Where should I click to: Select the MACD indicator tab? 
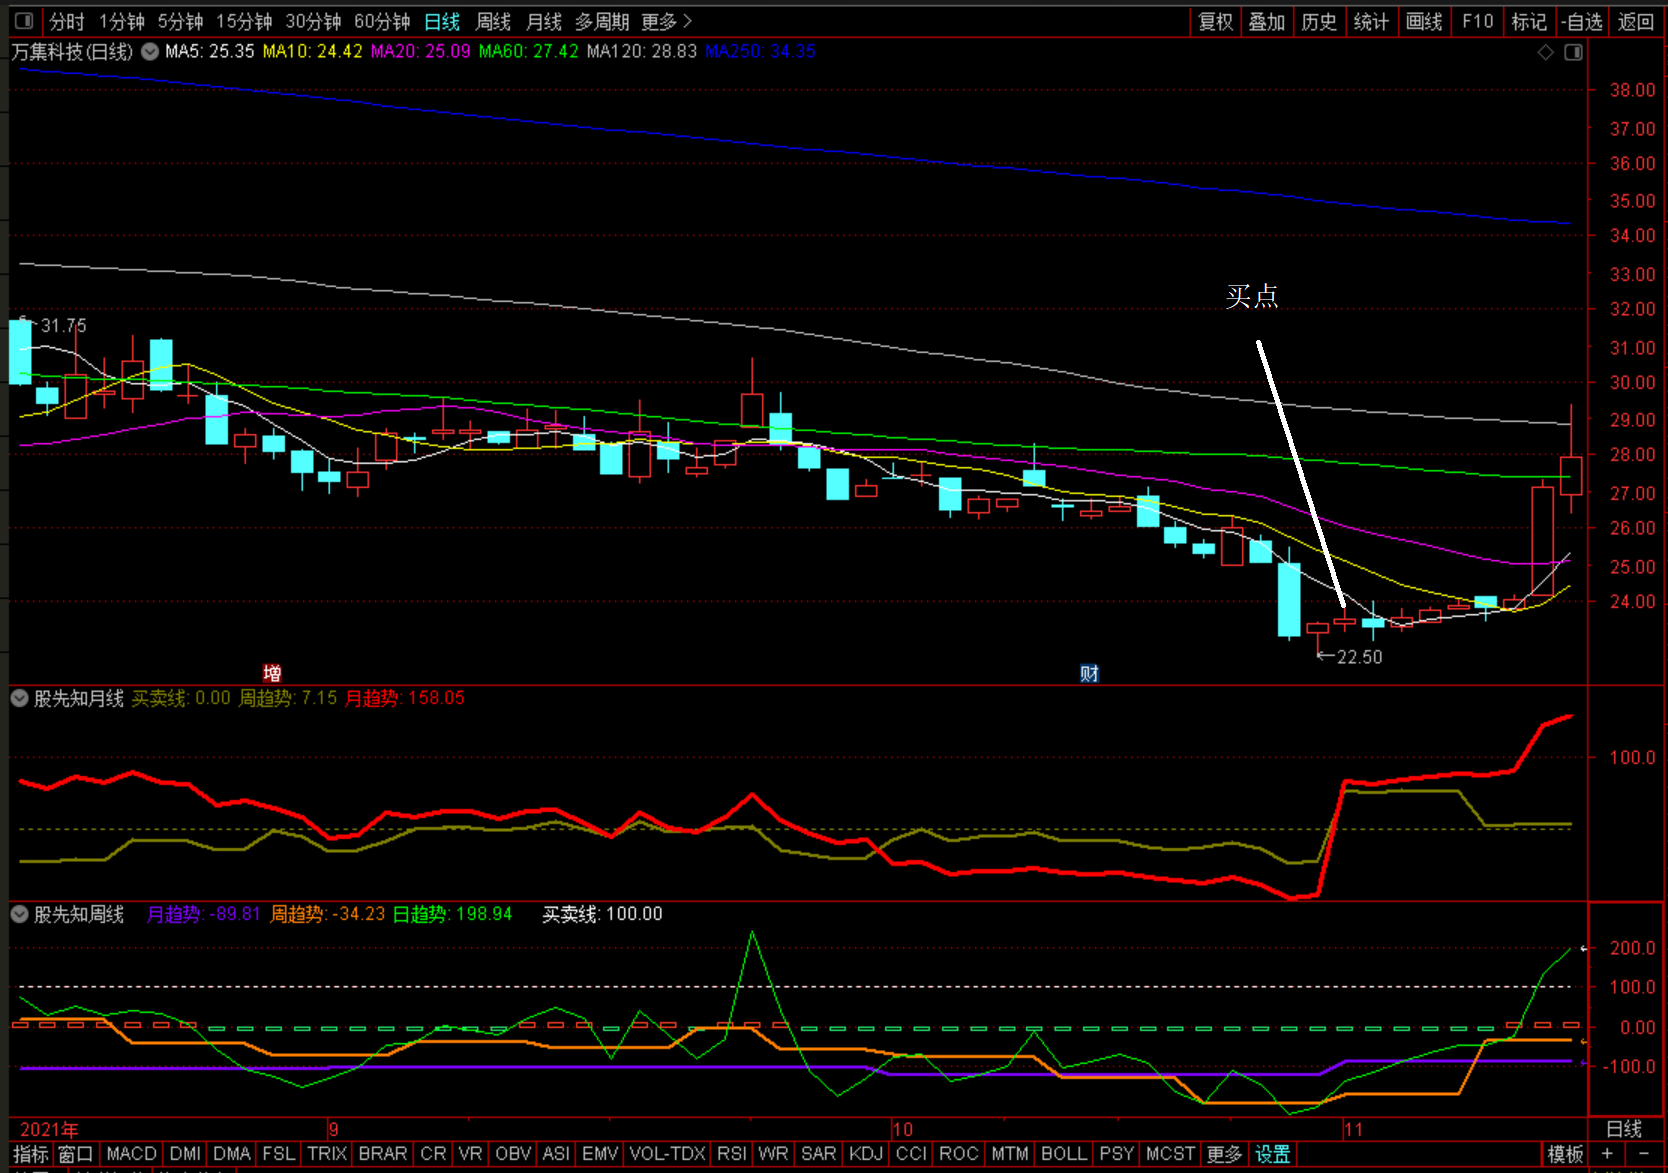[131, 1154]
